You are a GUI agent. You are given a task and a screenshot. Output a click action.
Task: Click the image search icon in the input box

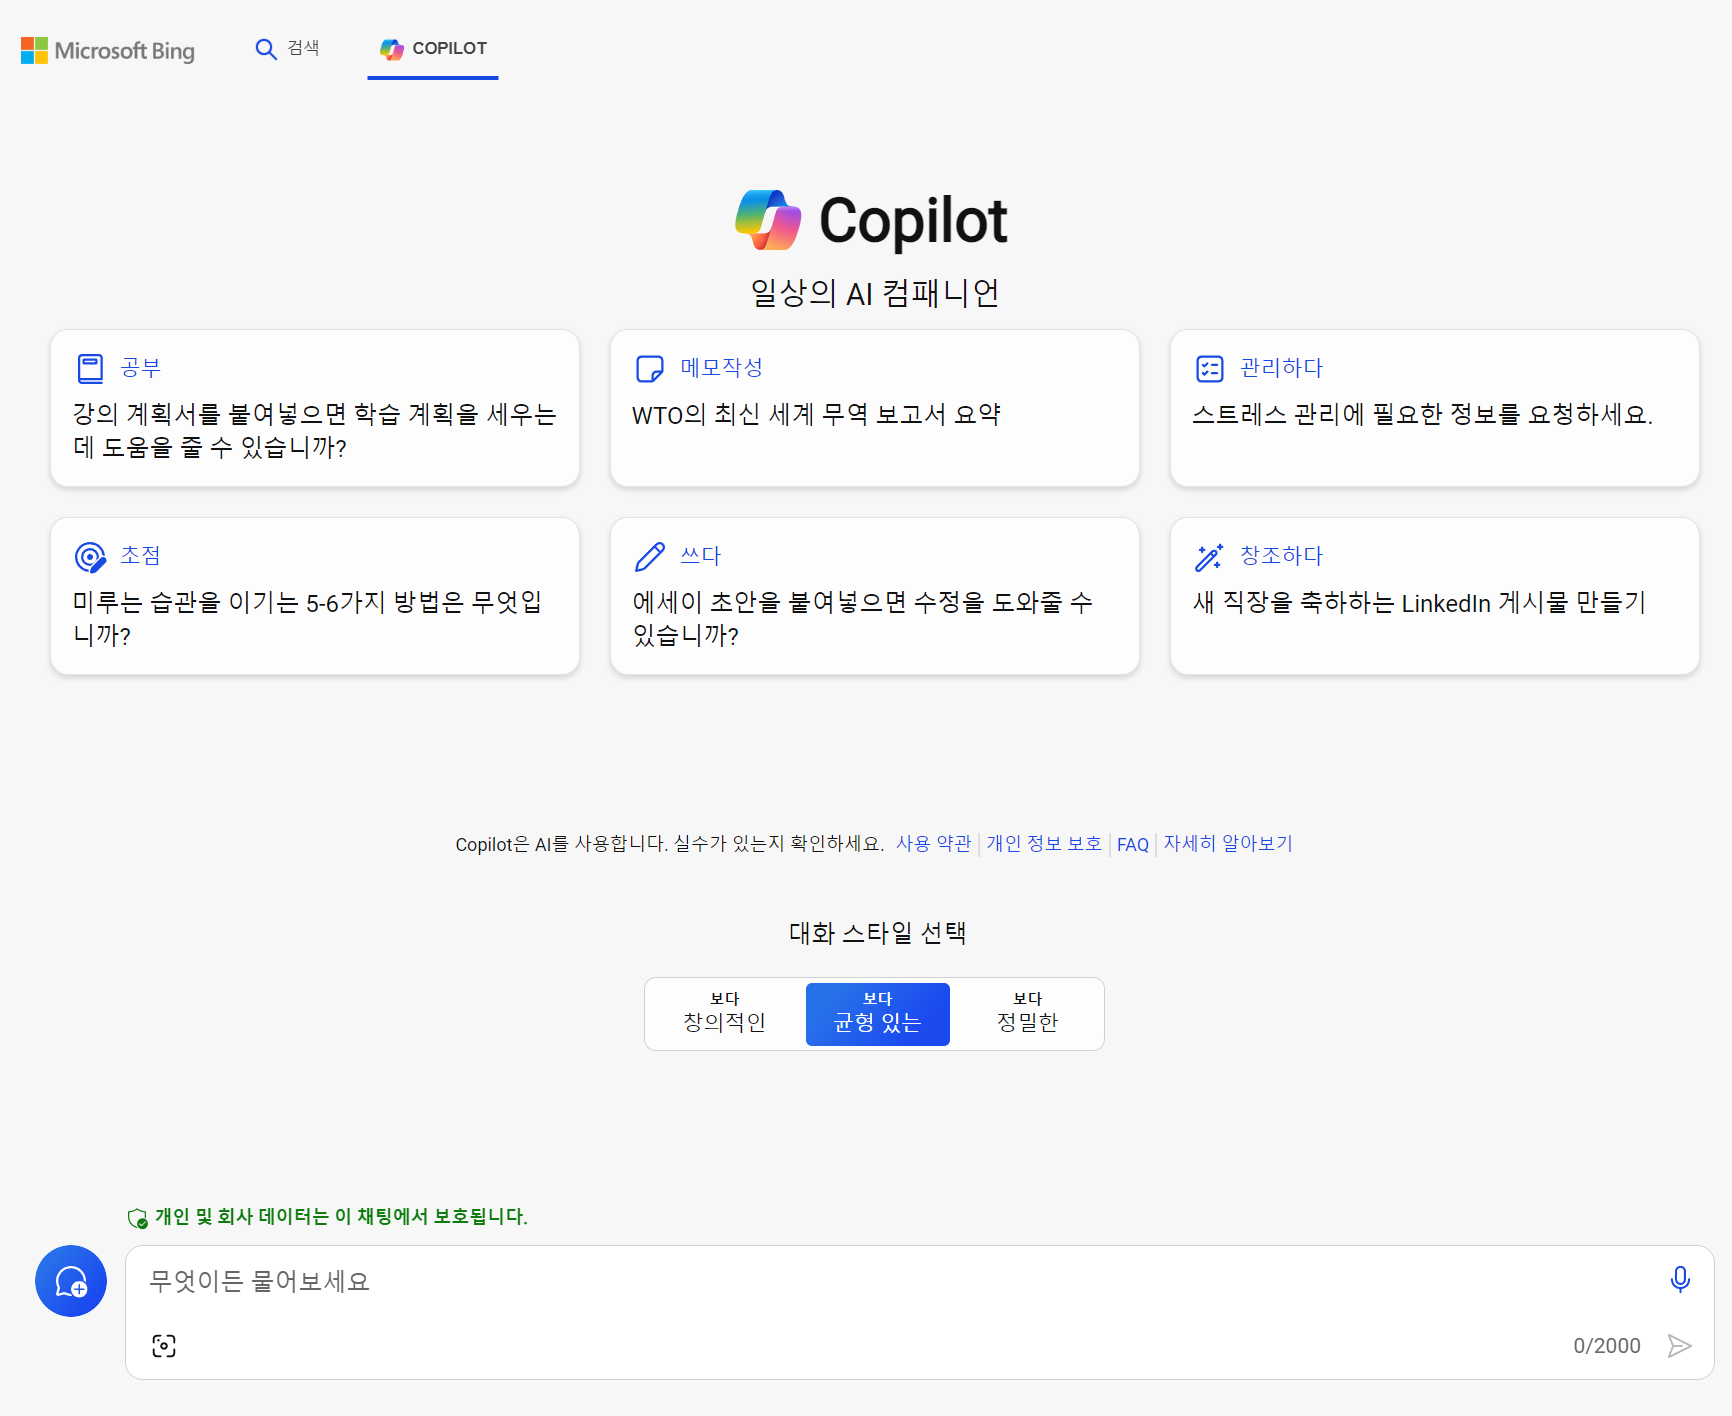pos(164,1346)
